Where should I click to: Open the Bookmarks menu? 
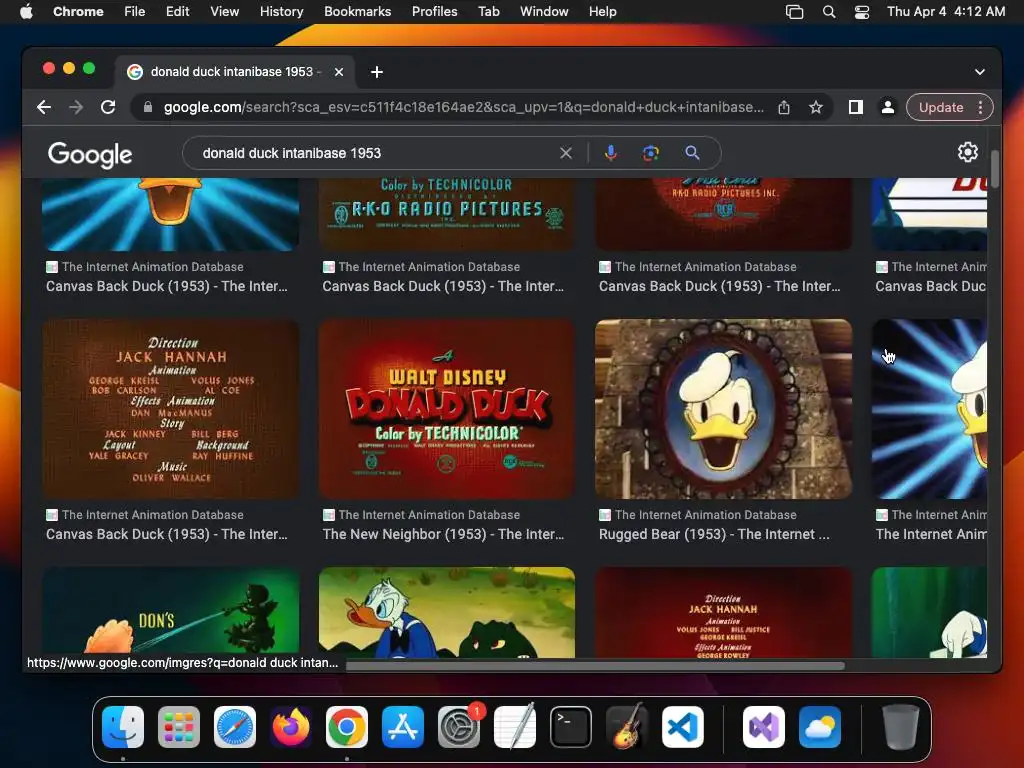(357, 11)
